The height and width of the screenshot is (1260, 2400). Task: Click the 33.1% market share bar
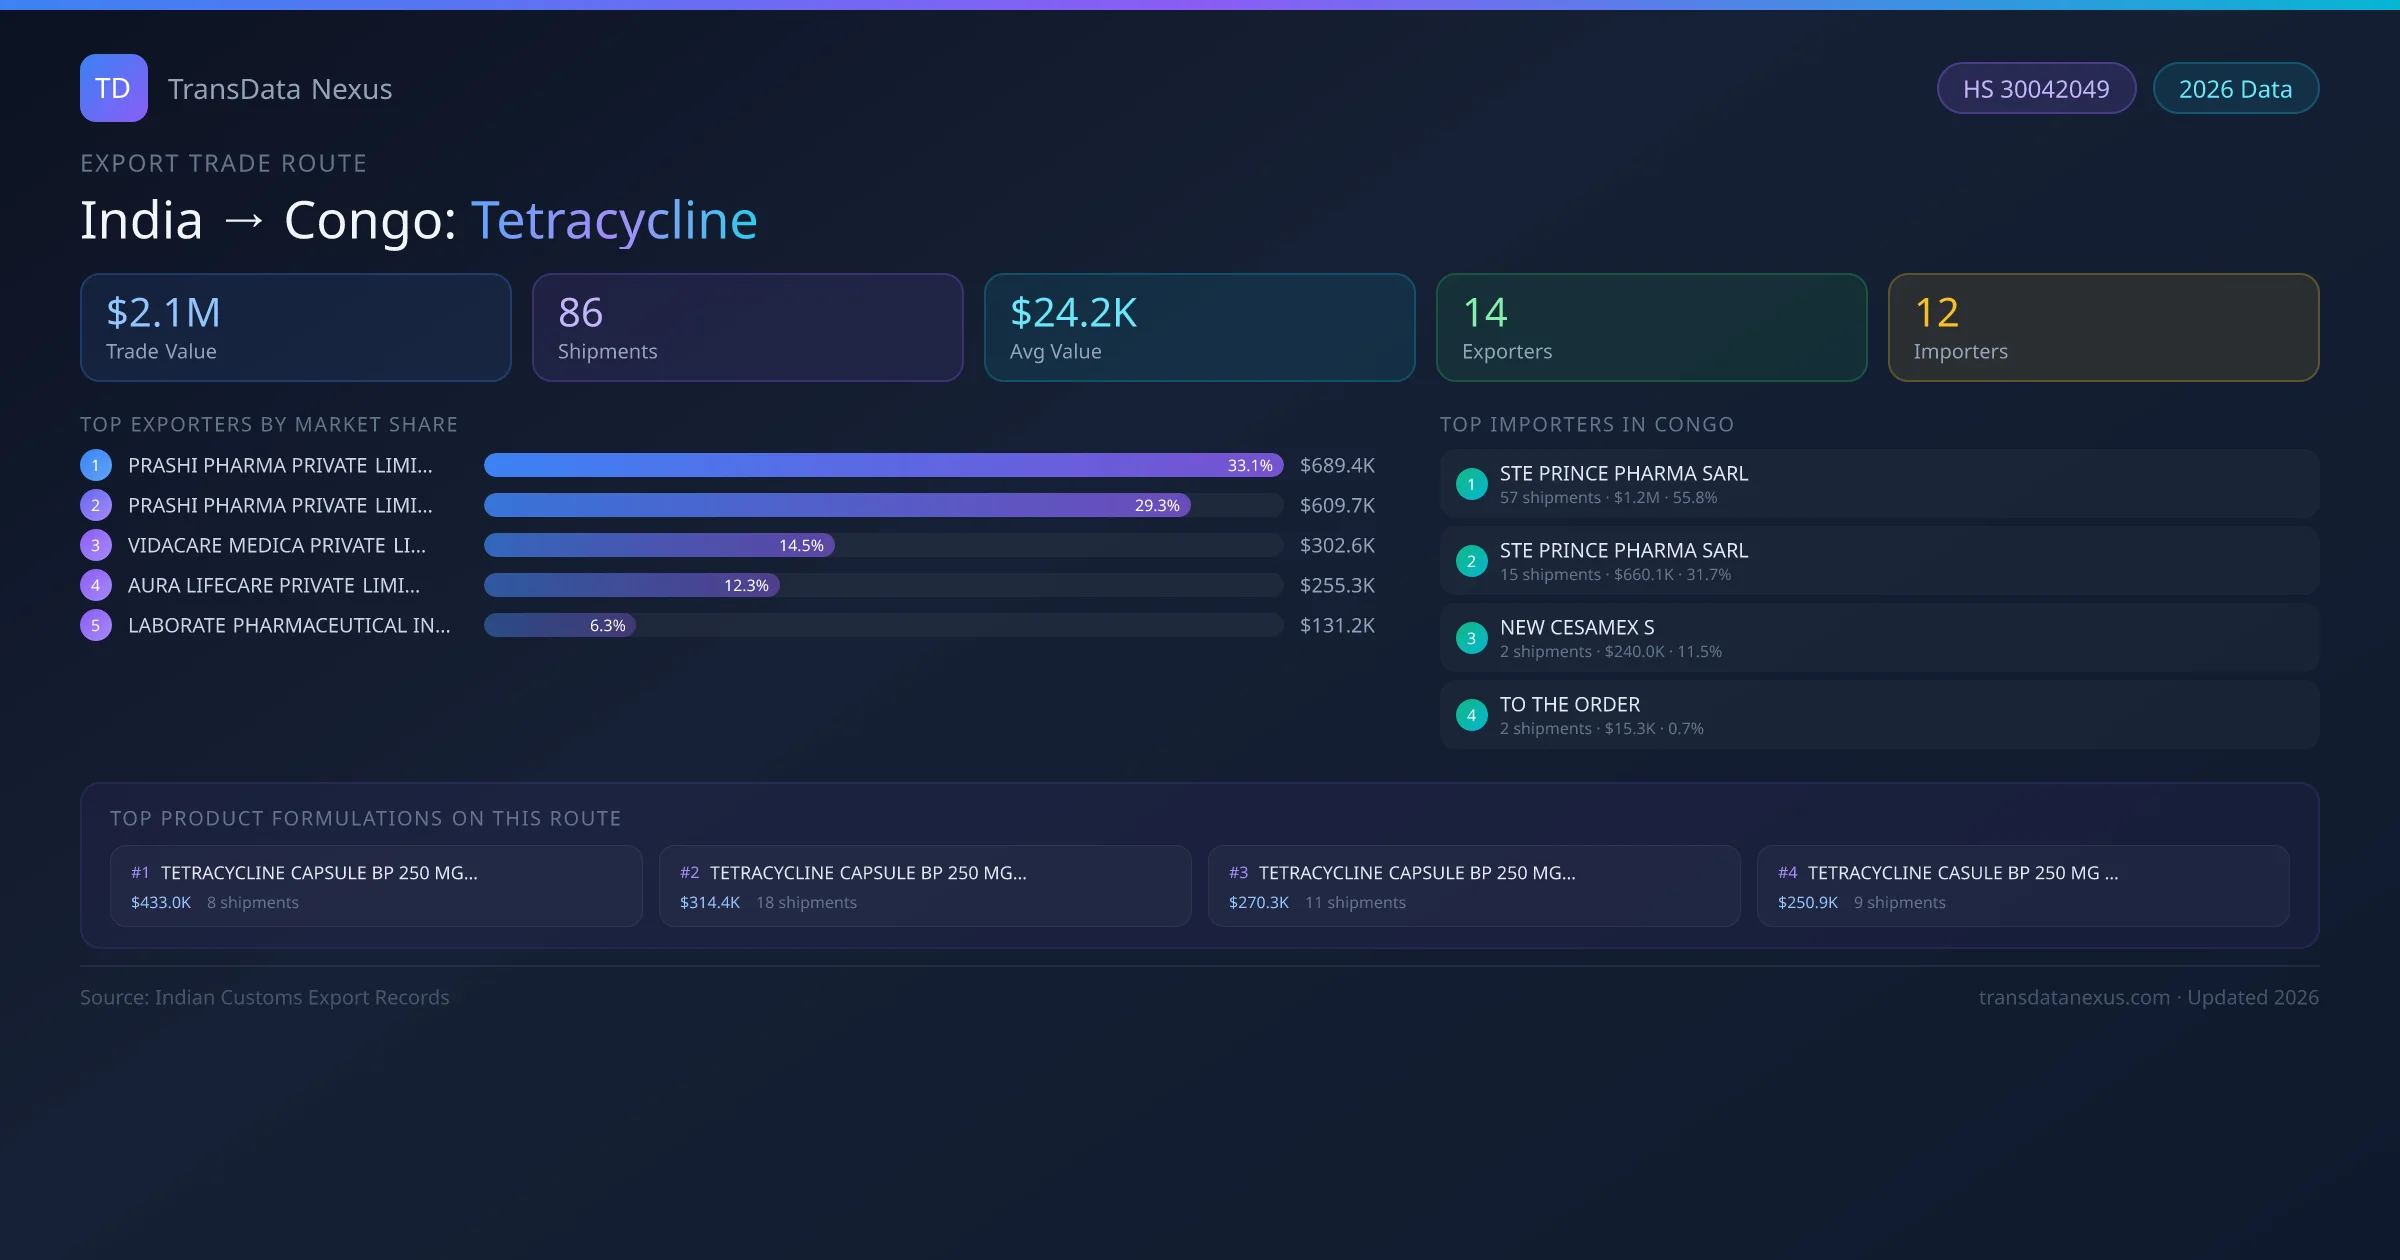(x=882, y=465)
